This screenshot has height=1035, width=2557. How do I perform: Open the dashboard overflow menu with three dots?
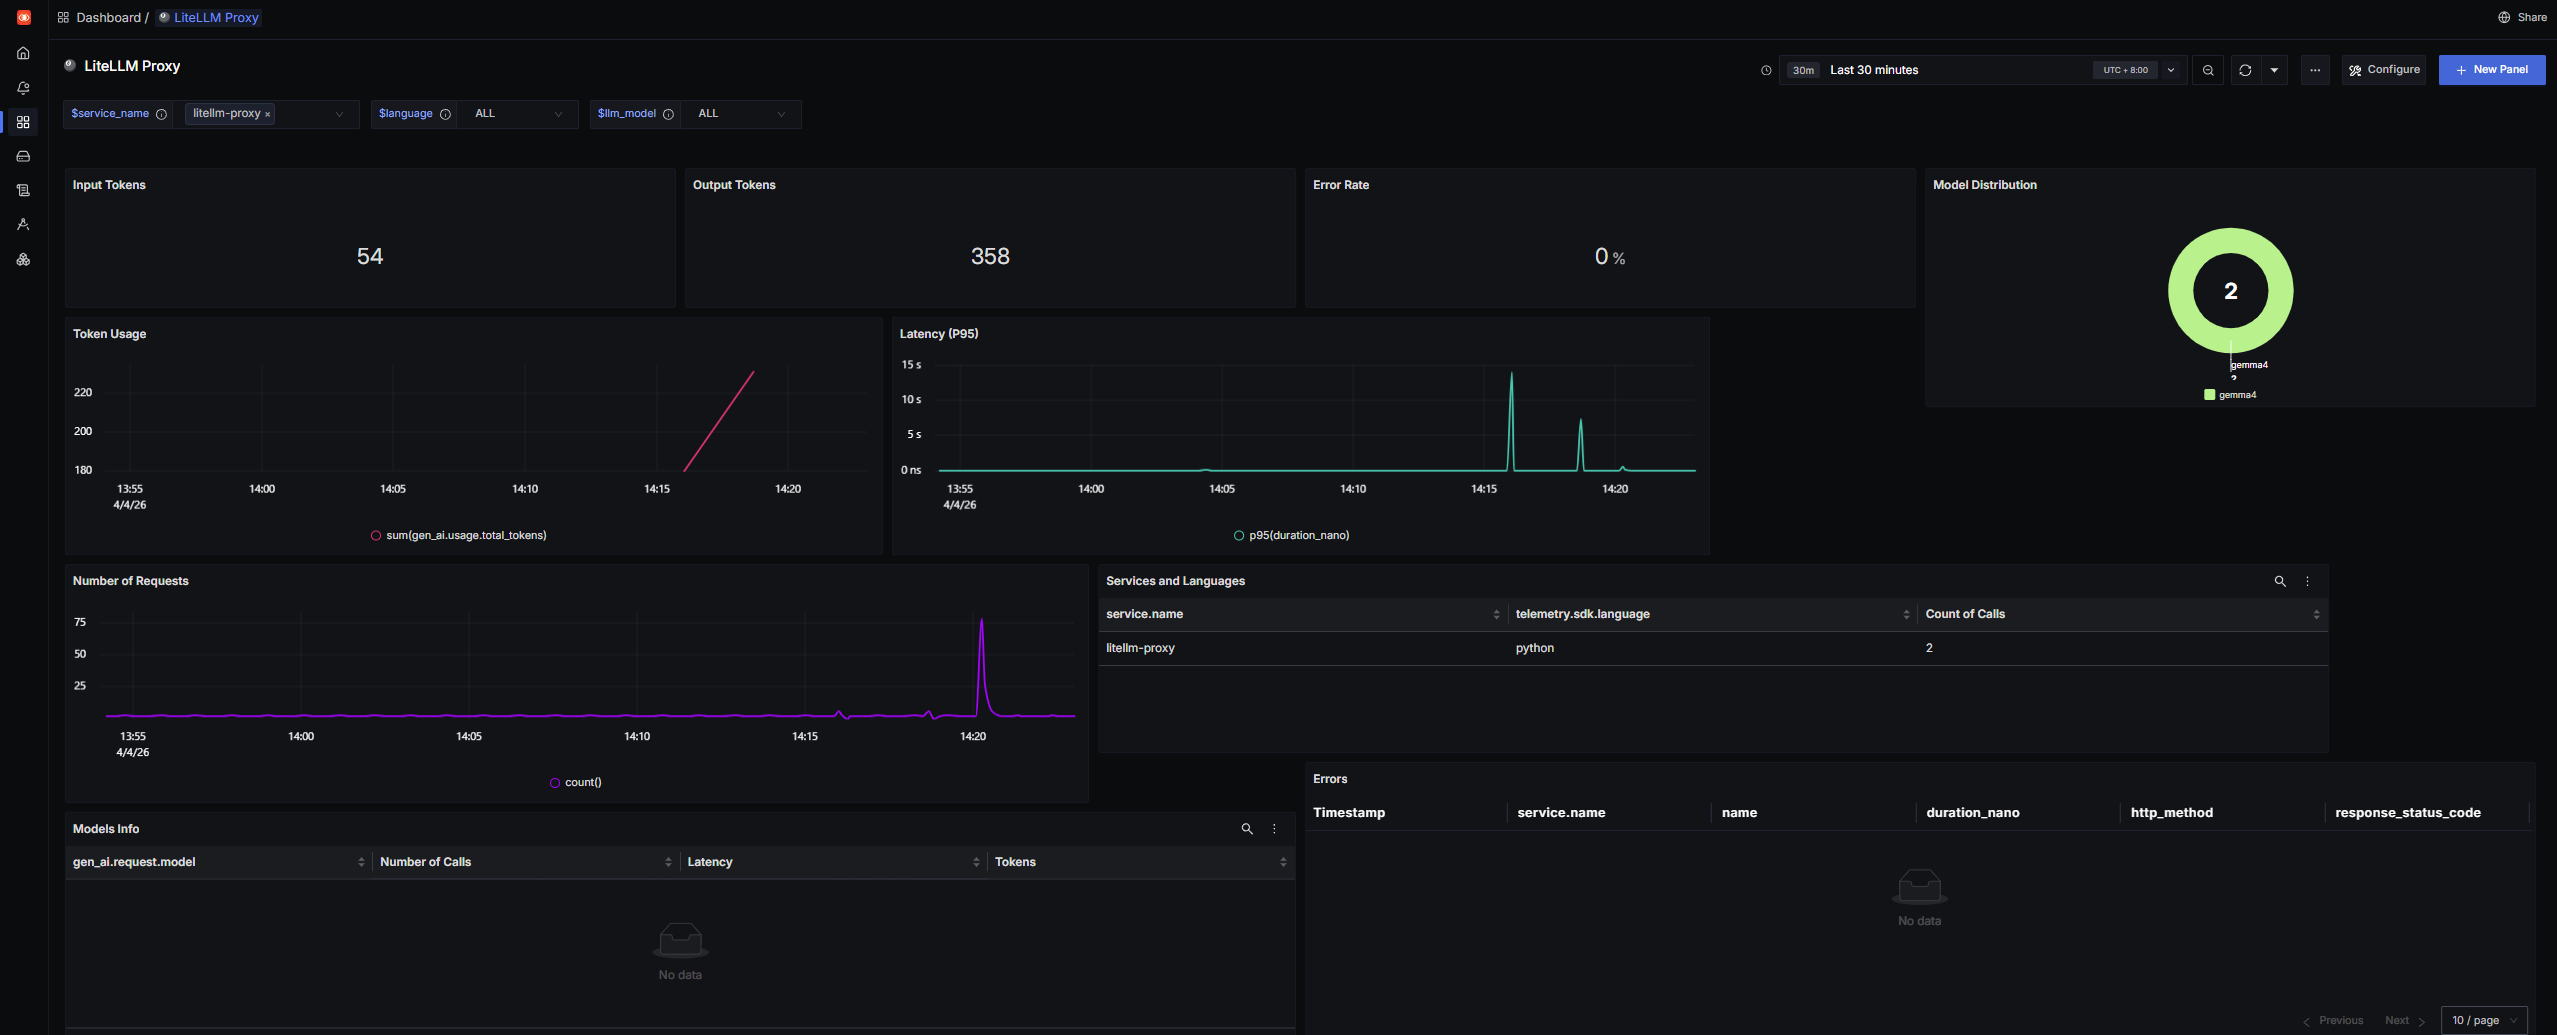[2314, 70]
